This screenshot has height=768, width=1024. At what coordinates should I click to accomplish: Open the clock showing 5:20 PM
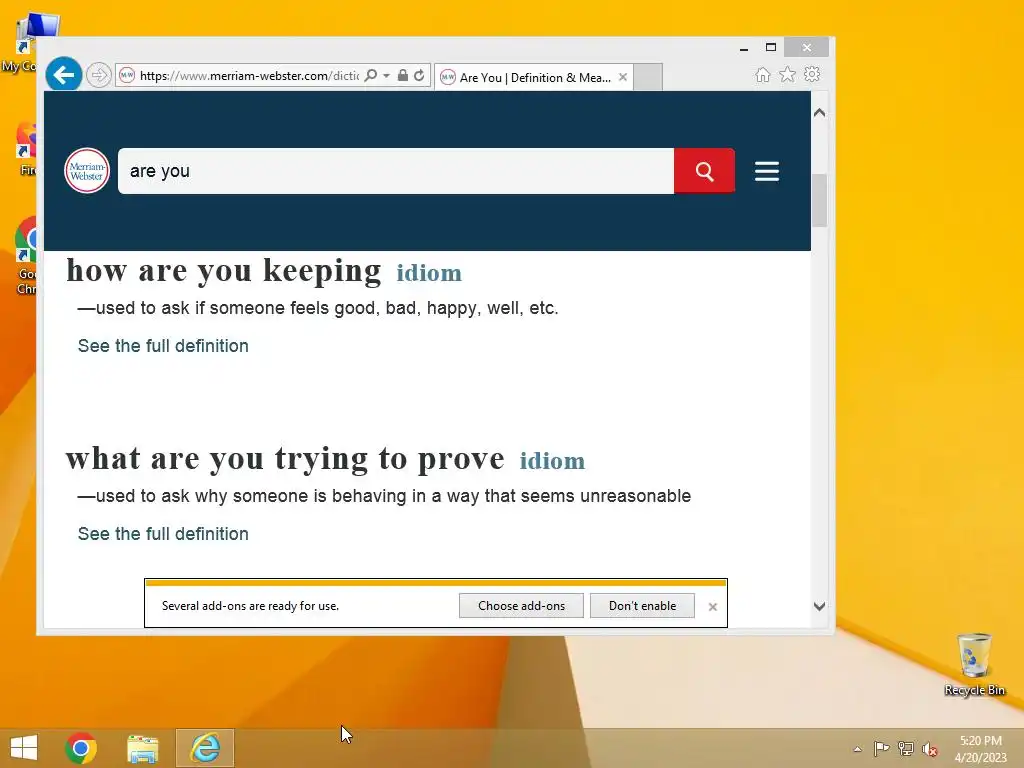pos(980,749)
